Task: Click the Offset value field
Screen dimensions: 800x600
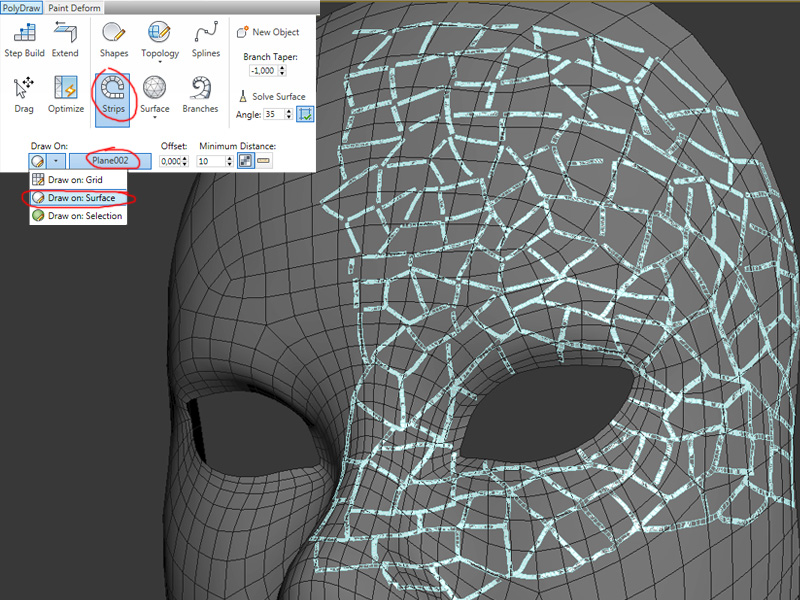Action: (169, 161)
